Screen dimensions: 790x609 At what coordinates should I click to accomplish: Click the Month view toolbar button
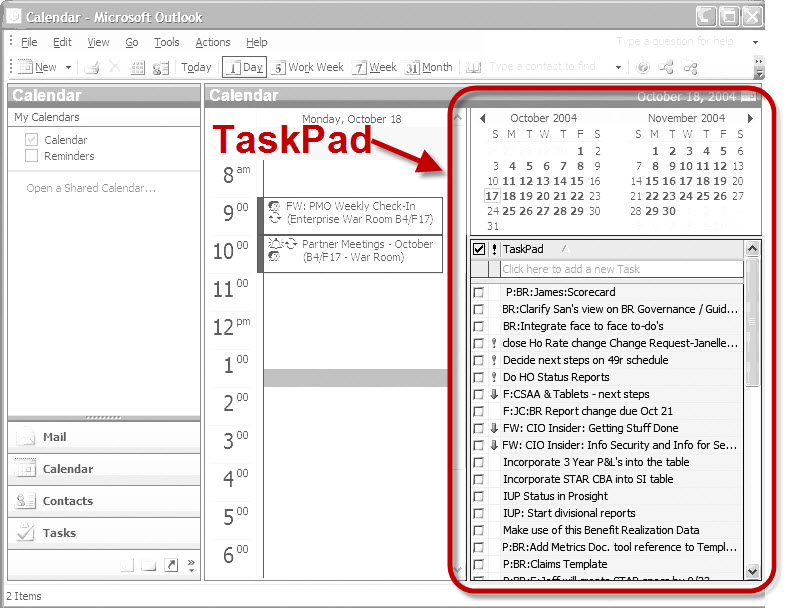click(x=429, y=68)
